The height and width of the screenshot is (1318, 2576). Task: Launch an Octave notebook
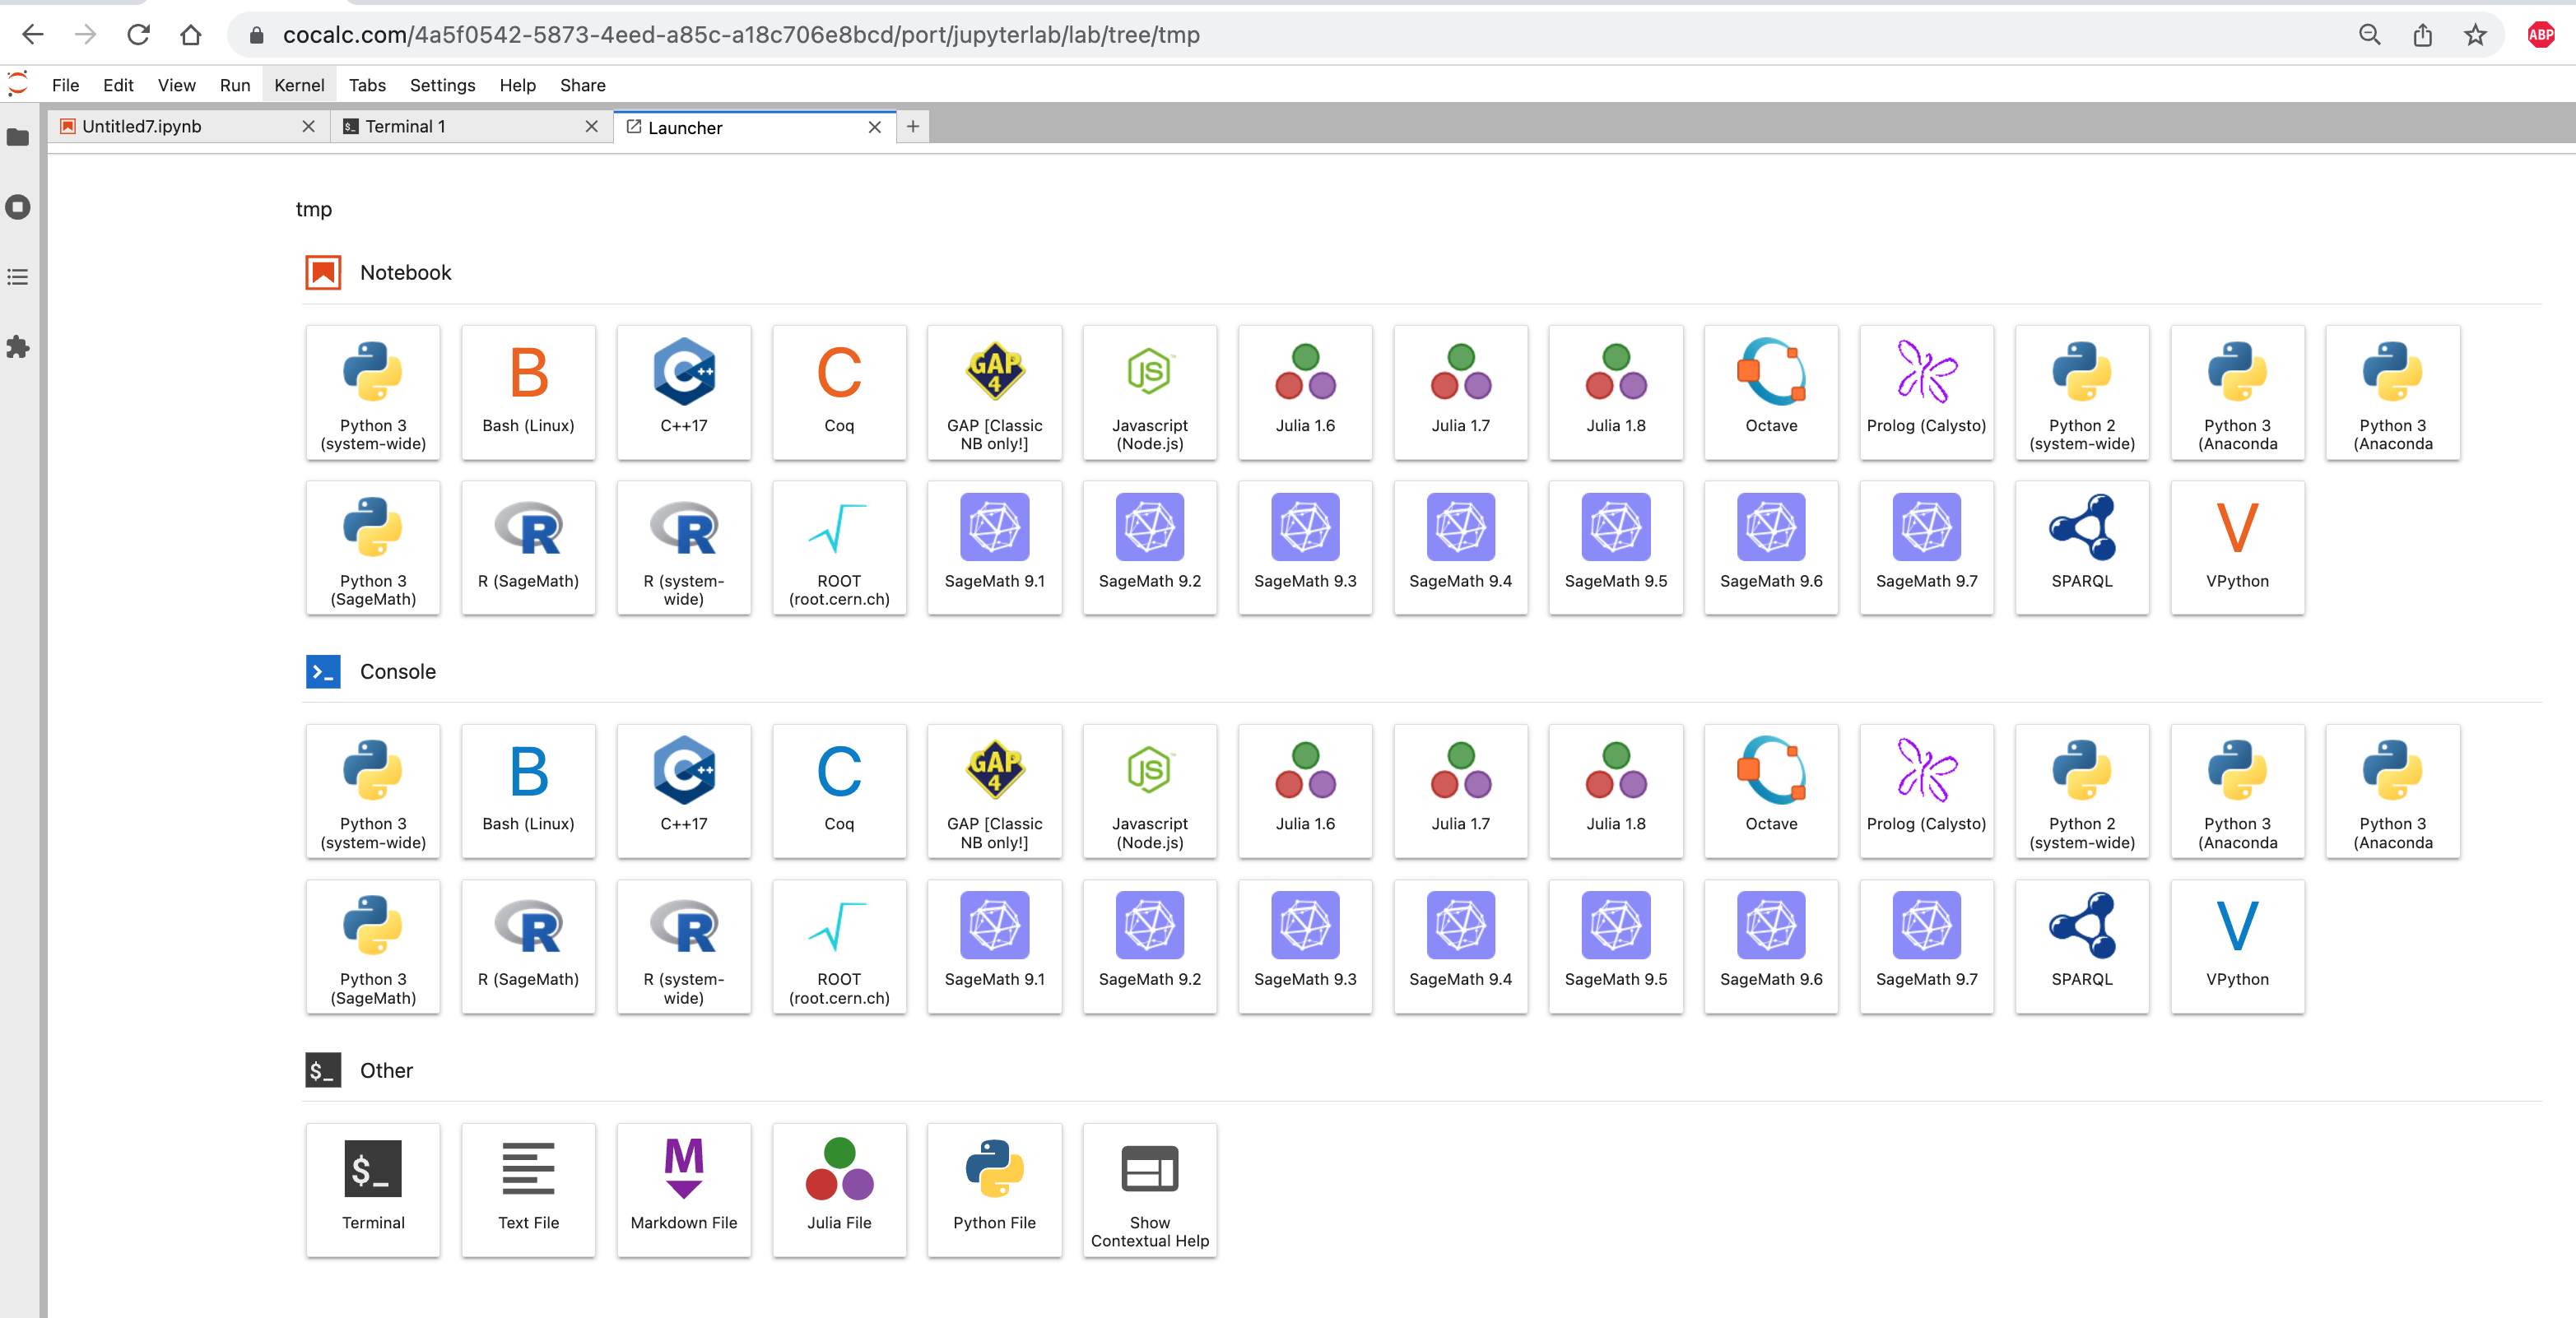tap(1771, 393)
